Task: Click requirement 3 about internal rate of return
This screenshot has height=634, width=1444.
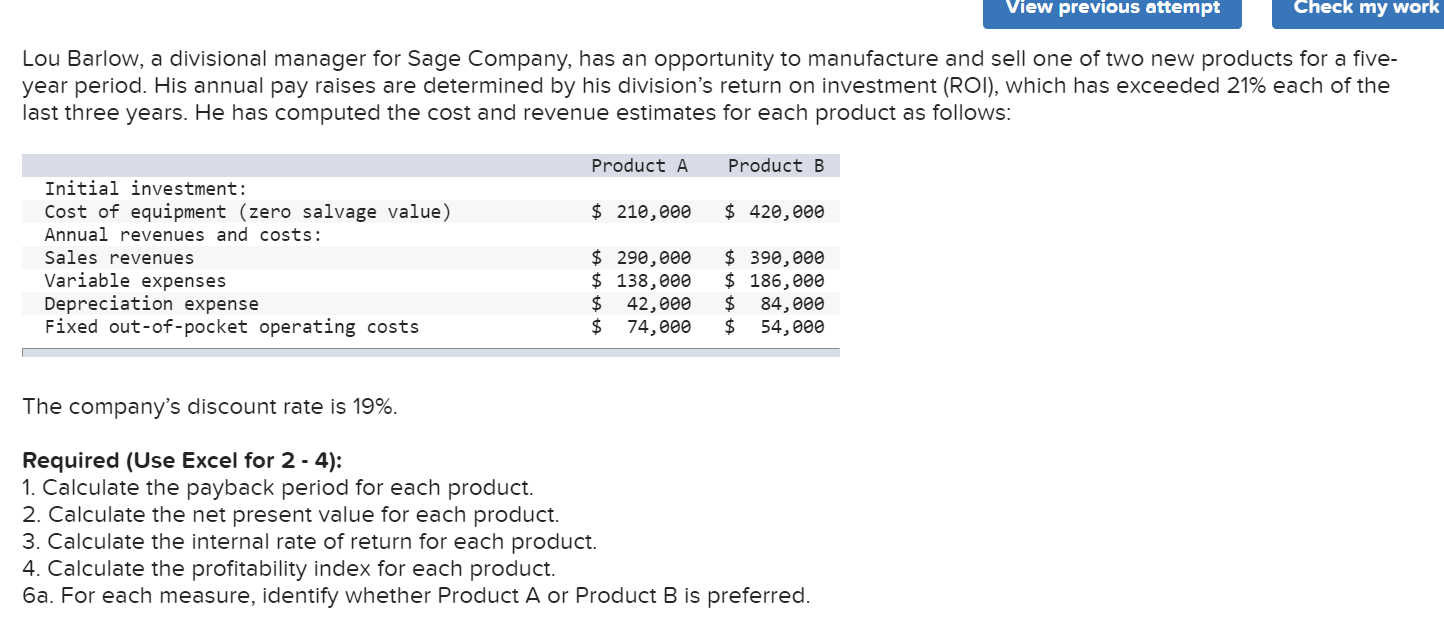Action: pyautogui.click(x=310, y=542)
